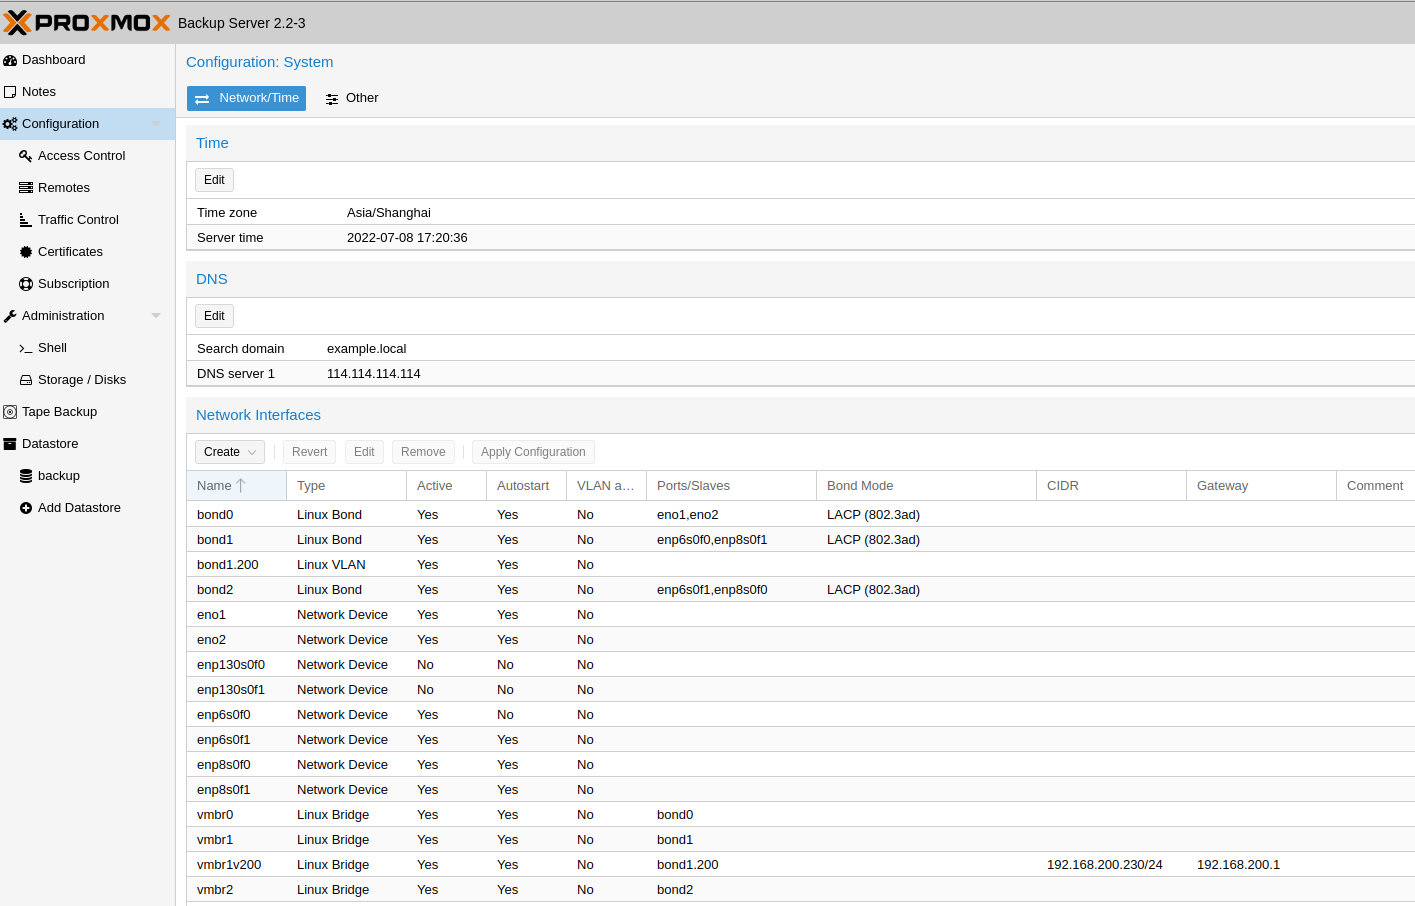Click the Notes sticky-note icon
Viewport: 1415px width, 906px height.
click(x=10, y=92)
